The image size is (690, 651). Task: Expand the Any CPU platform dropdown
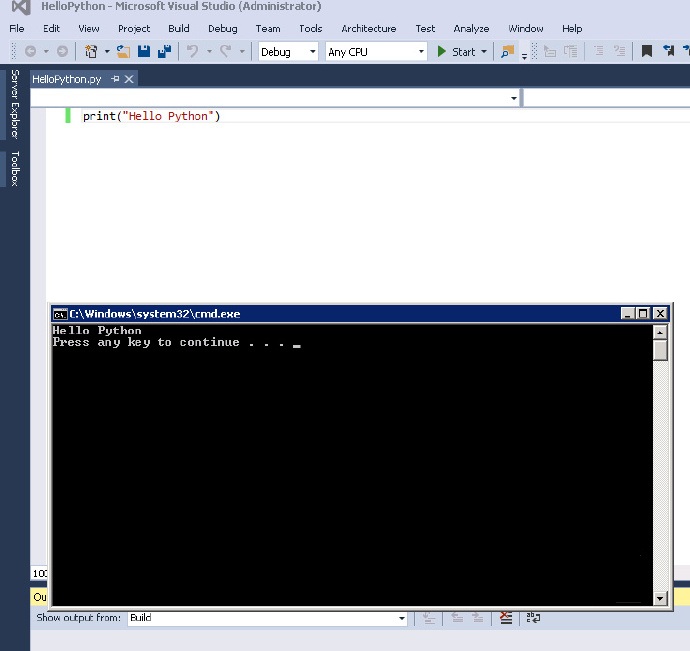(420, 52)
